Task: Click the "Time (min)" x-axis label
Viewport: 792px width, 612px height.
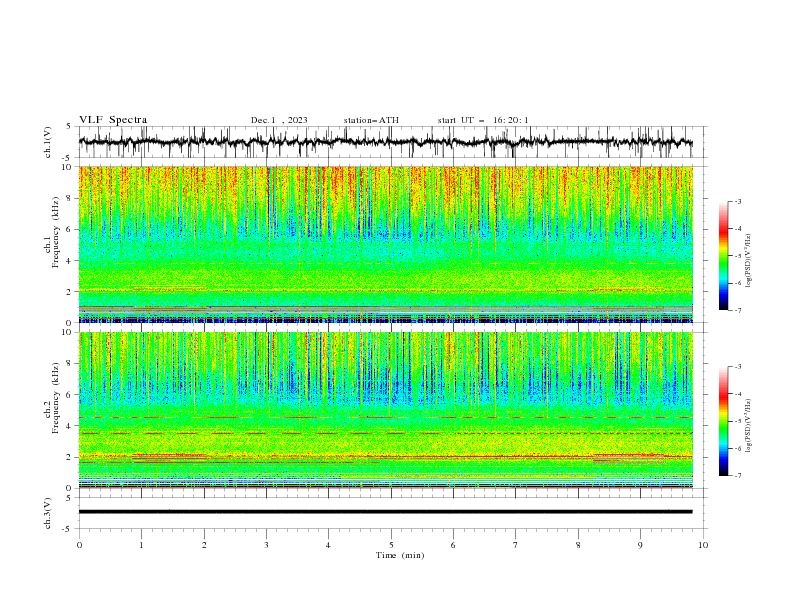Action: (x=400, y=555)
